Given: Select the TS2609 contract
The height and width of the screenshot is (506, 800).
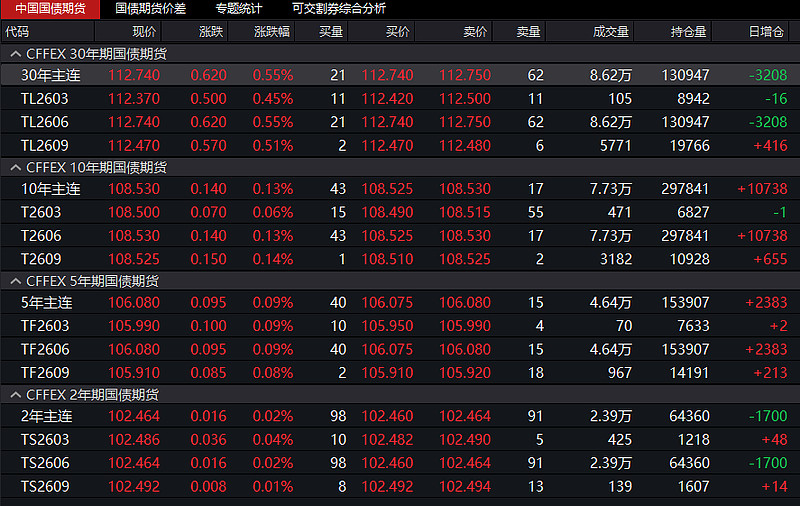Looking at the screenshot, I should click(x=400, y=487).
